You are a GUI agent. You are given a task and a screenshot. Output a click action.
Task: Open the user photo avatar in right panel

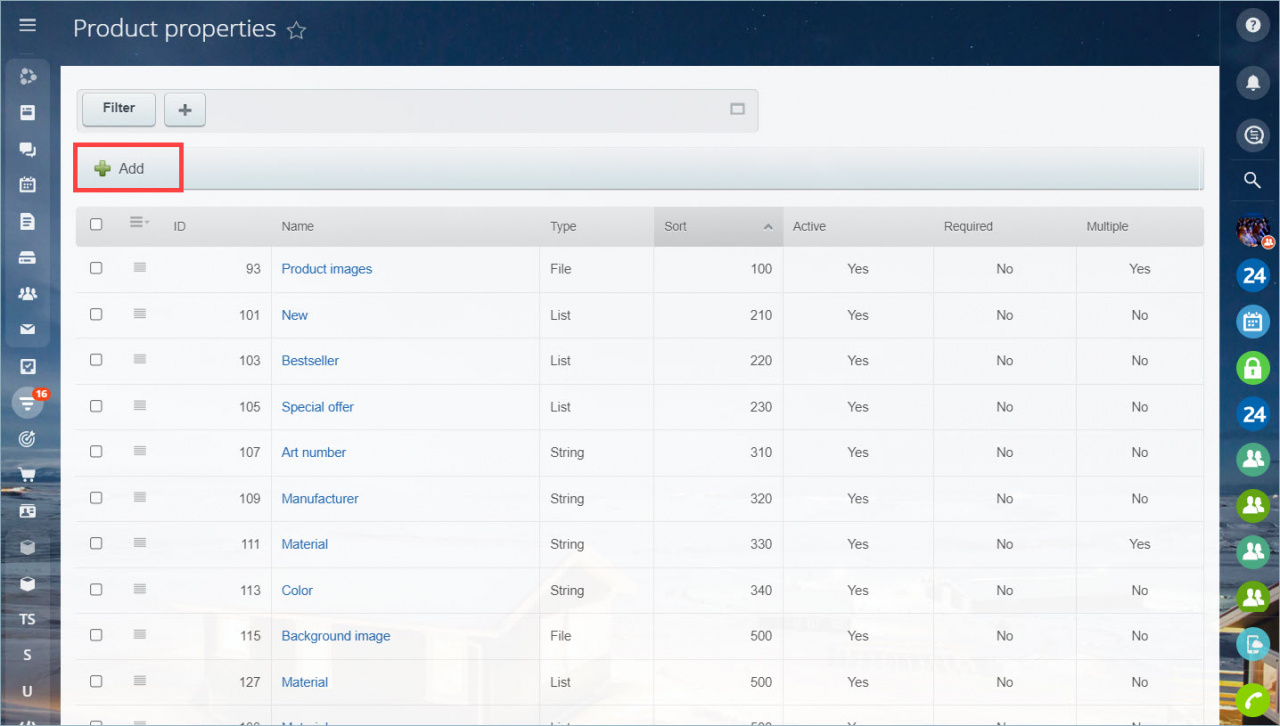tap(1253, 232)
